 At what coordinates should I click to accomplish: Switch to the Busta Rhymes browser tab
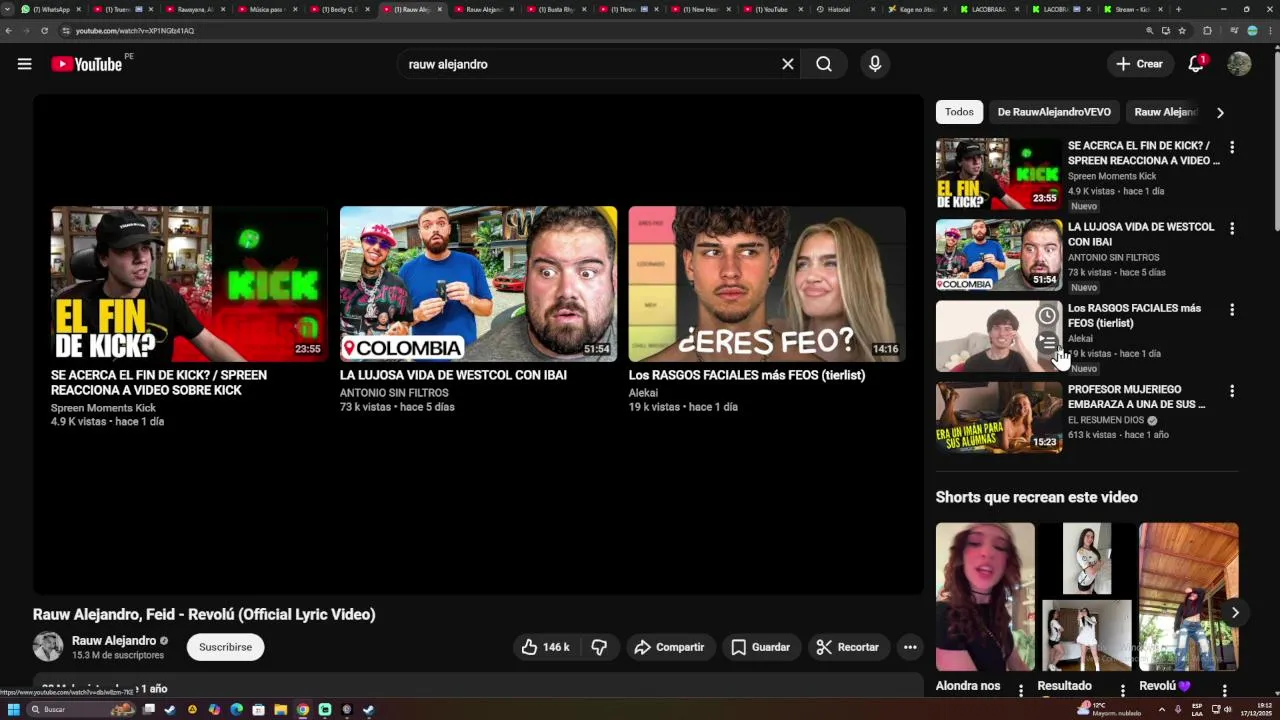coord(555,9)
